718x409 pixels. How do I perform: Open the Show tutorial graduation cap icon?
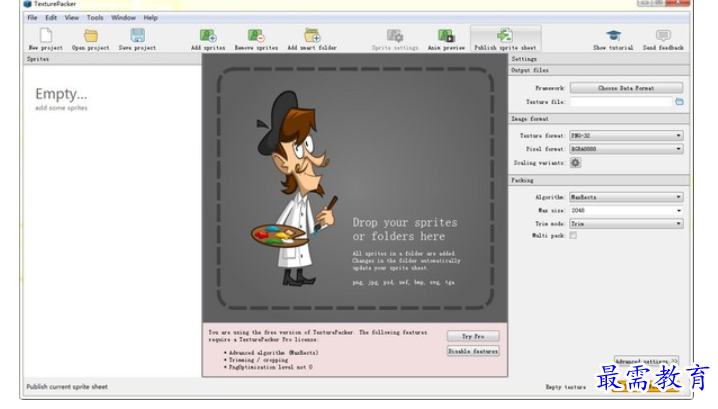[613, 36]
